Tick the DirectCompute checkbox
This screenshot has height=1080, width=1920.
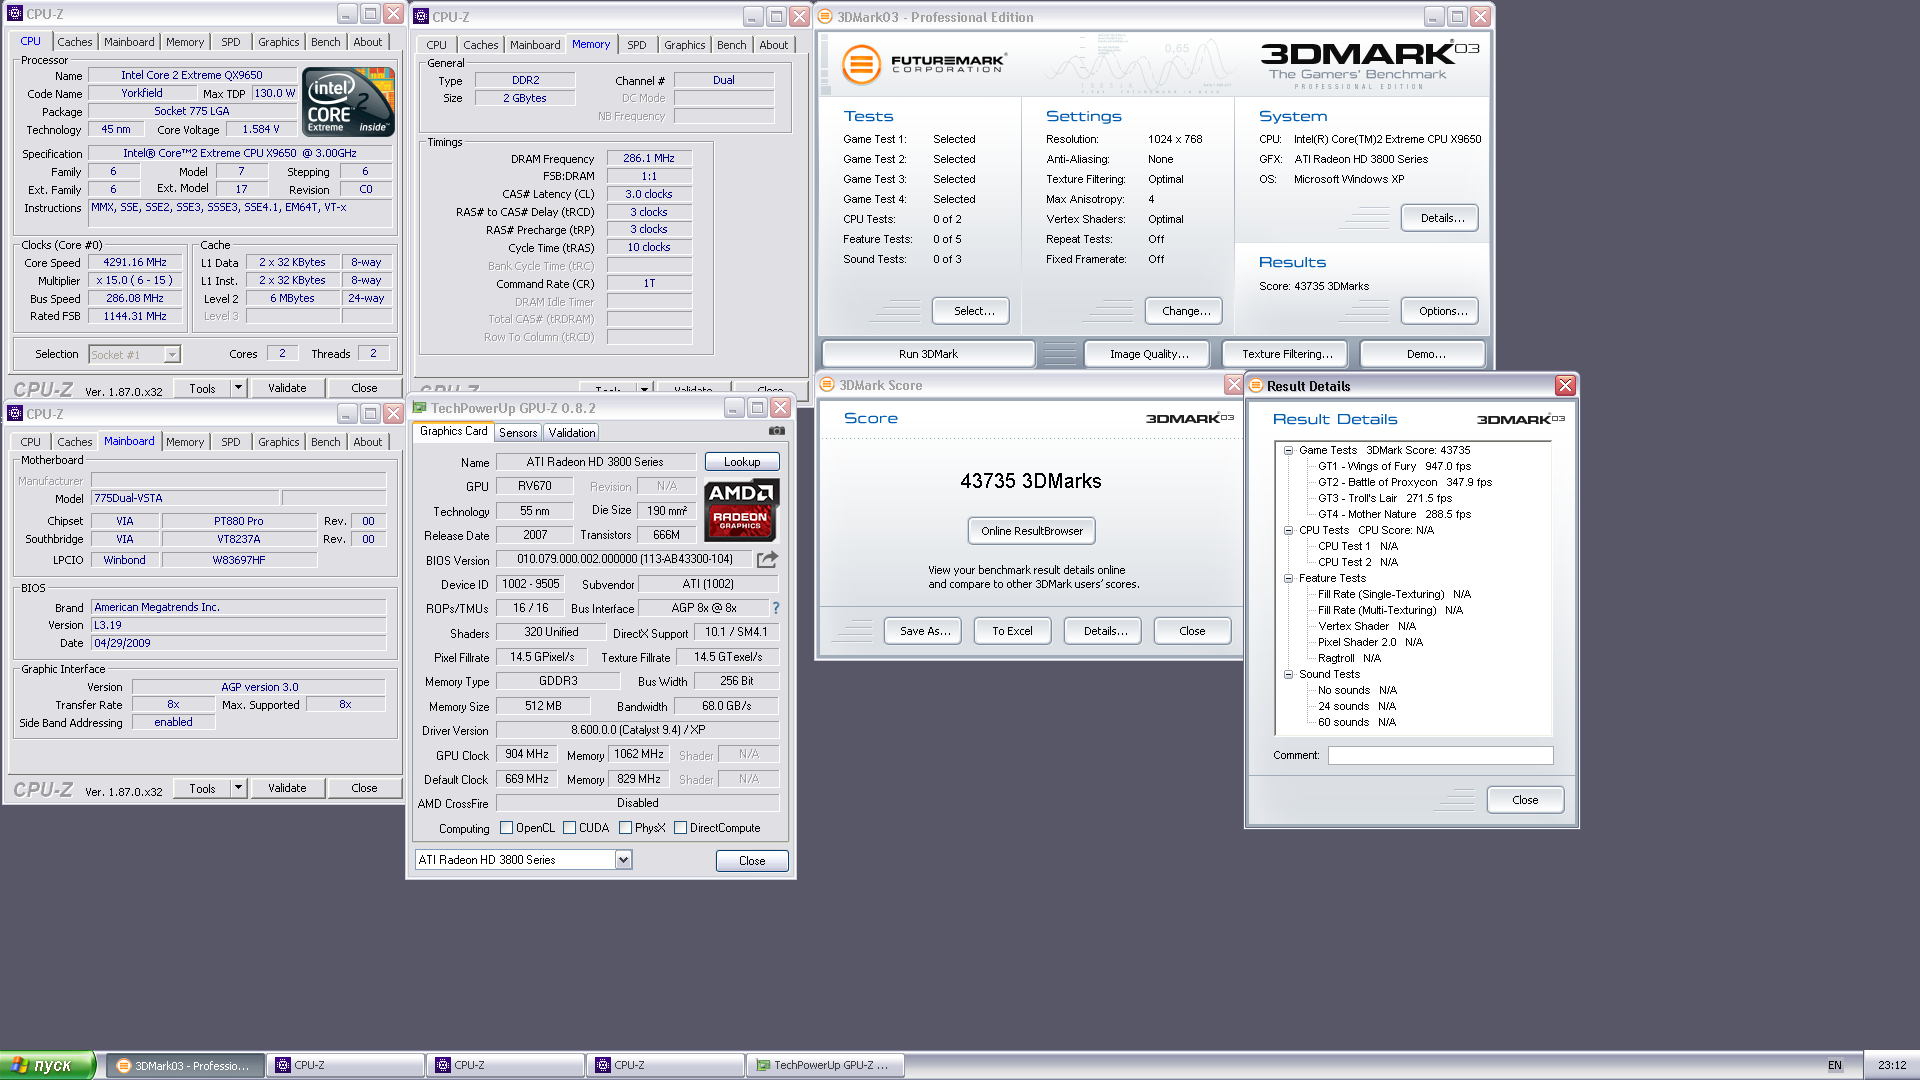(x=680, y=828)
